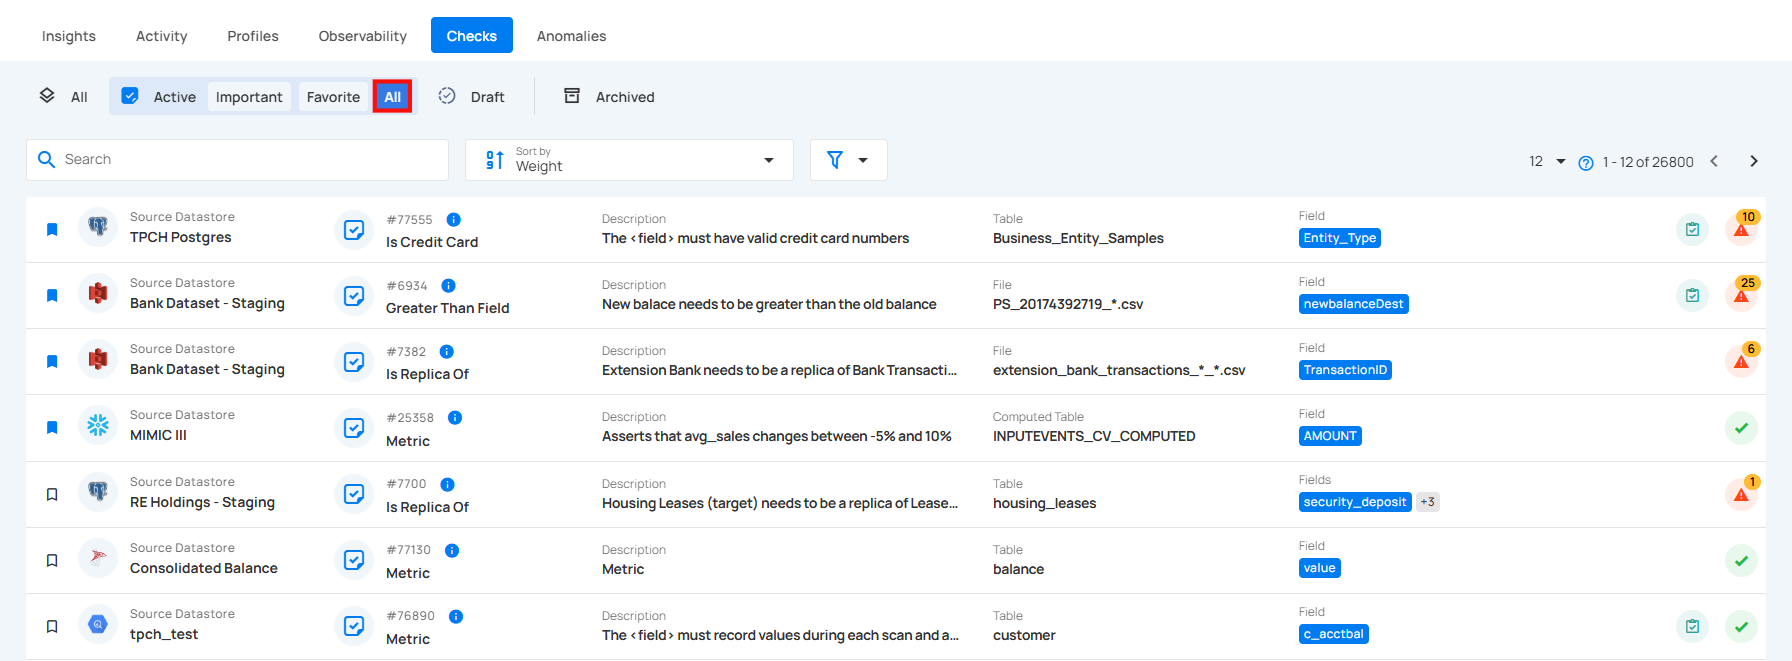The height and width of the screenshot is (661, 1792).
Task: Toggle the Active filter checkbox
Action: (x=130, y=96)
